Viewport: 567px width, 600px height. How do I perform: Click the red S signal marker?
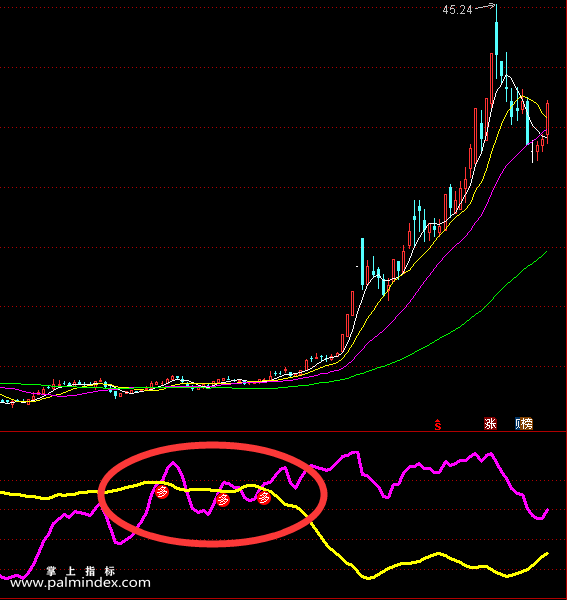(438, 425)
